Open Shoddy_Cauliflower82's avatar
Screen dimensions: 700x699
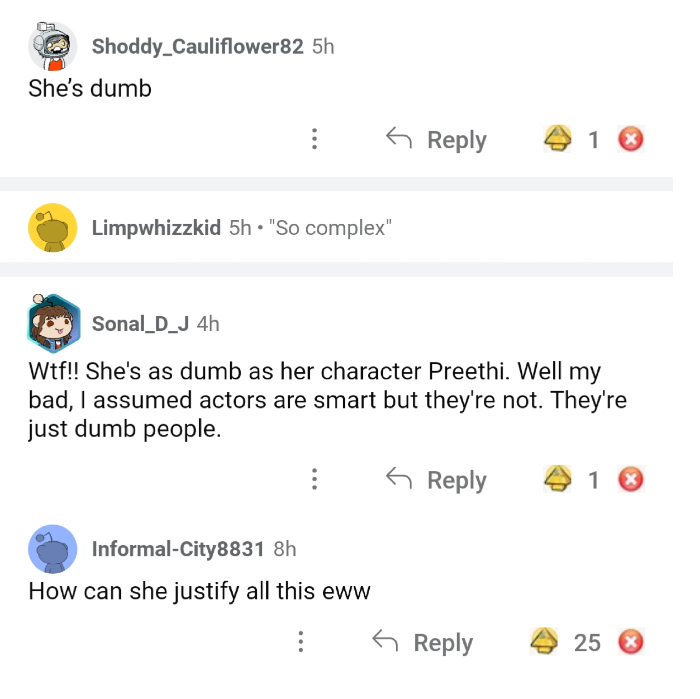click(x=52, y=46)
